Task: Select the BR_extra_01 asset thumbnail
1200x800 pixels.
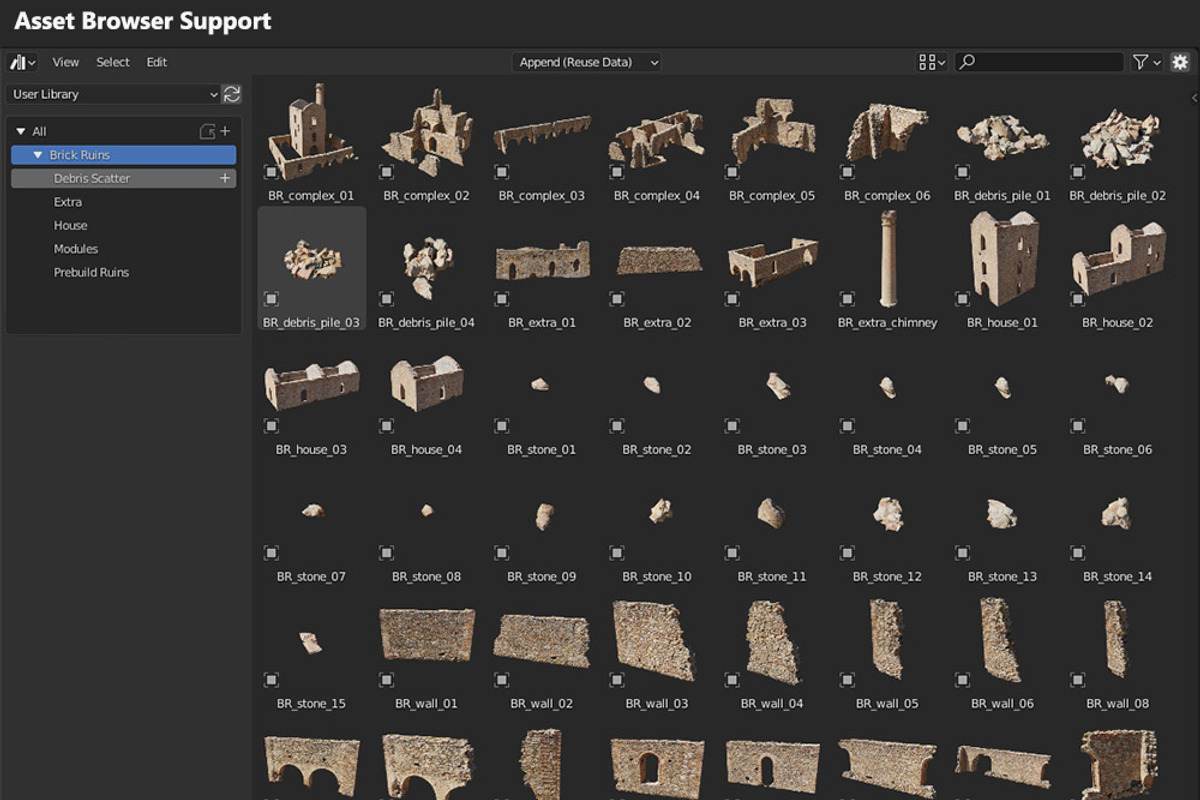Action: click(x=542, y=260)
